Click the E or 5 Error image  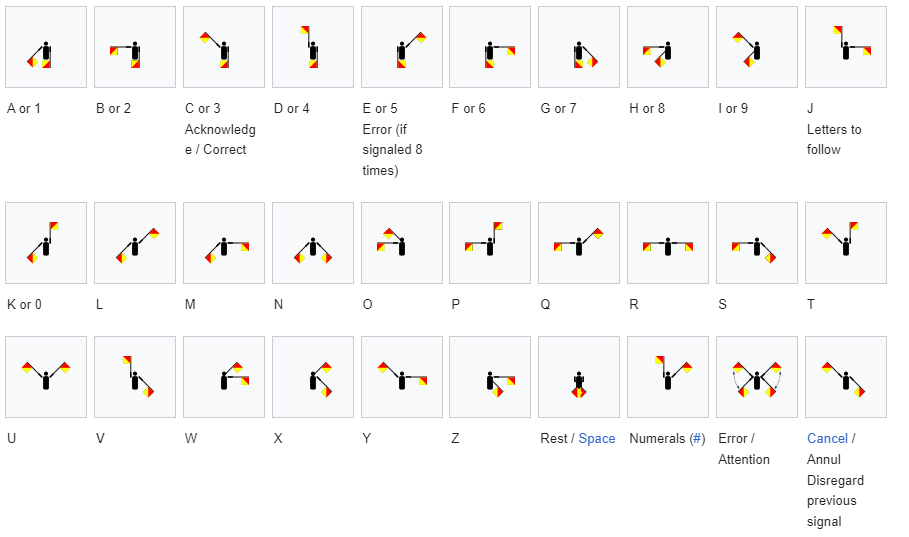[x=402, y=48]
